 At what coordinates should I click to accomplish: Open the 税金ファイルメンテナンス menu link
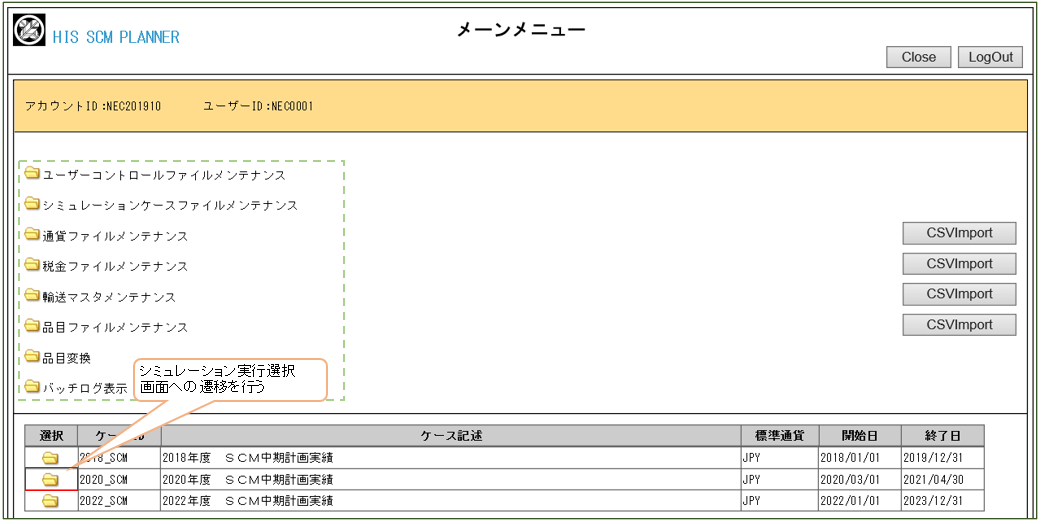click(115, 267)
